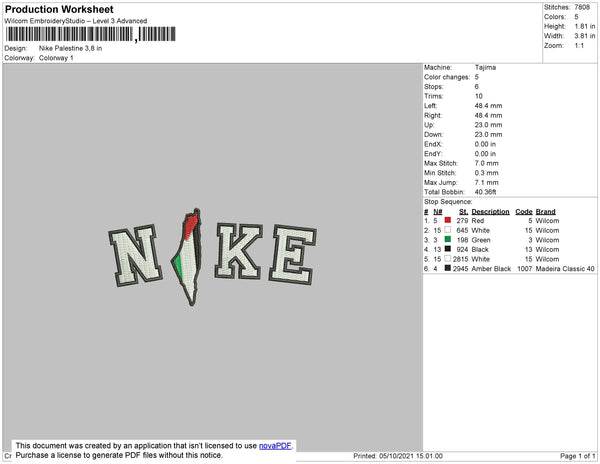Screen dimensions: 600x464
Task: Select the black swatch in row 4
Action: (x=448, y=249)
